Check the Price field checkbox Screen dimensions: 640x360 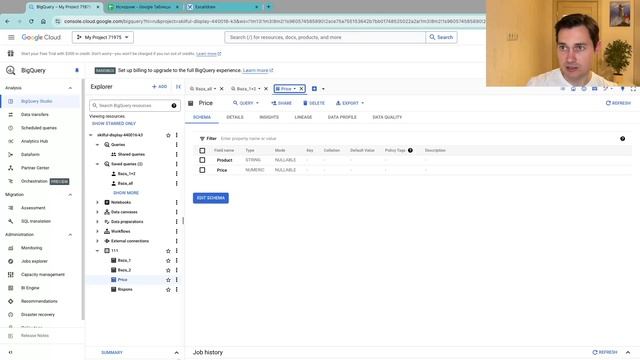point(202,170)
